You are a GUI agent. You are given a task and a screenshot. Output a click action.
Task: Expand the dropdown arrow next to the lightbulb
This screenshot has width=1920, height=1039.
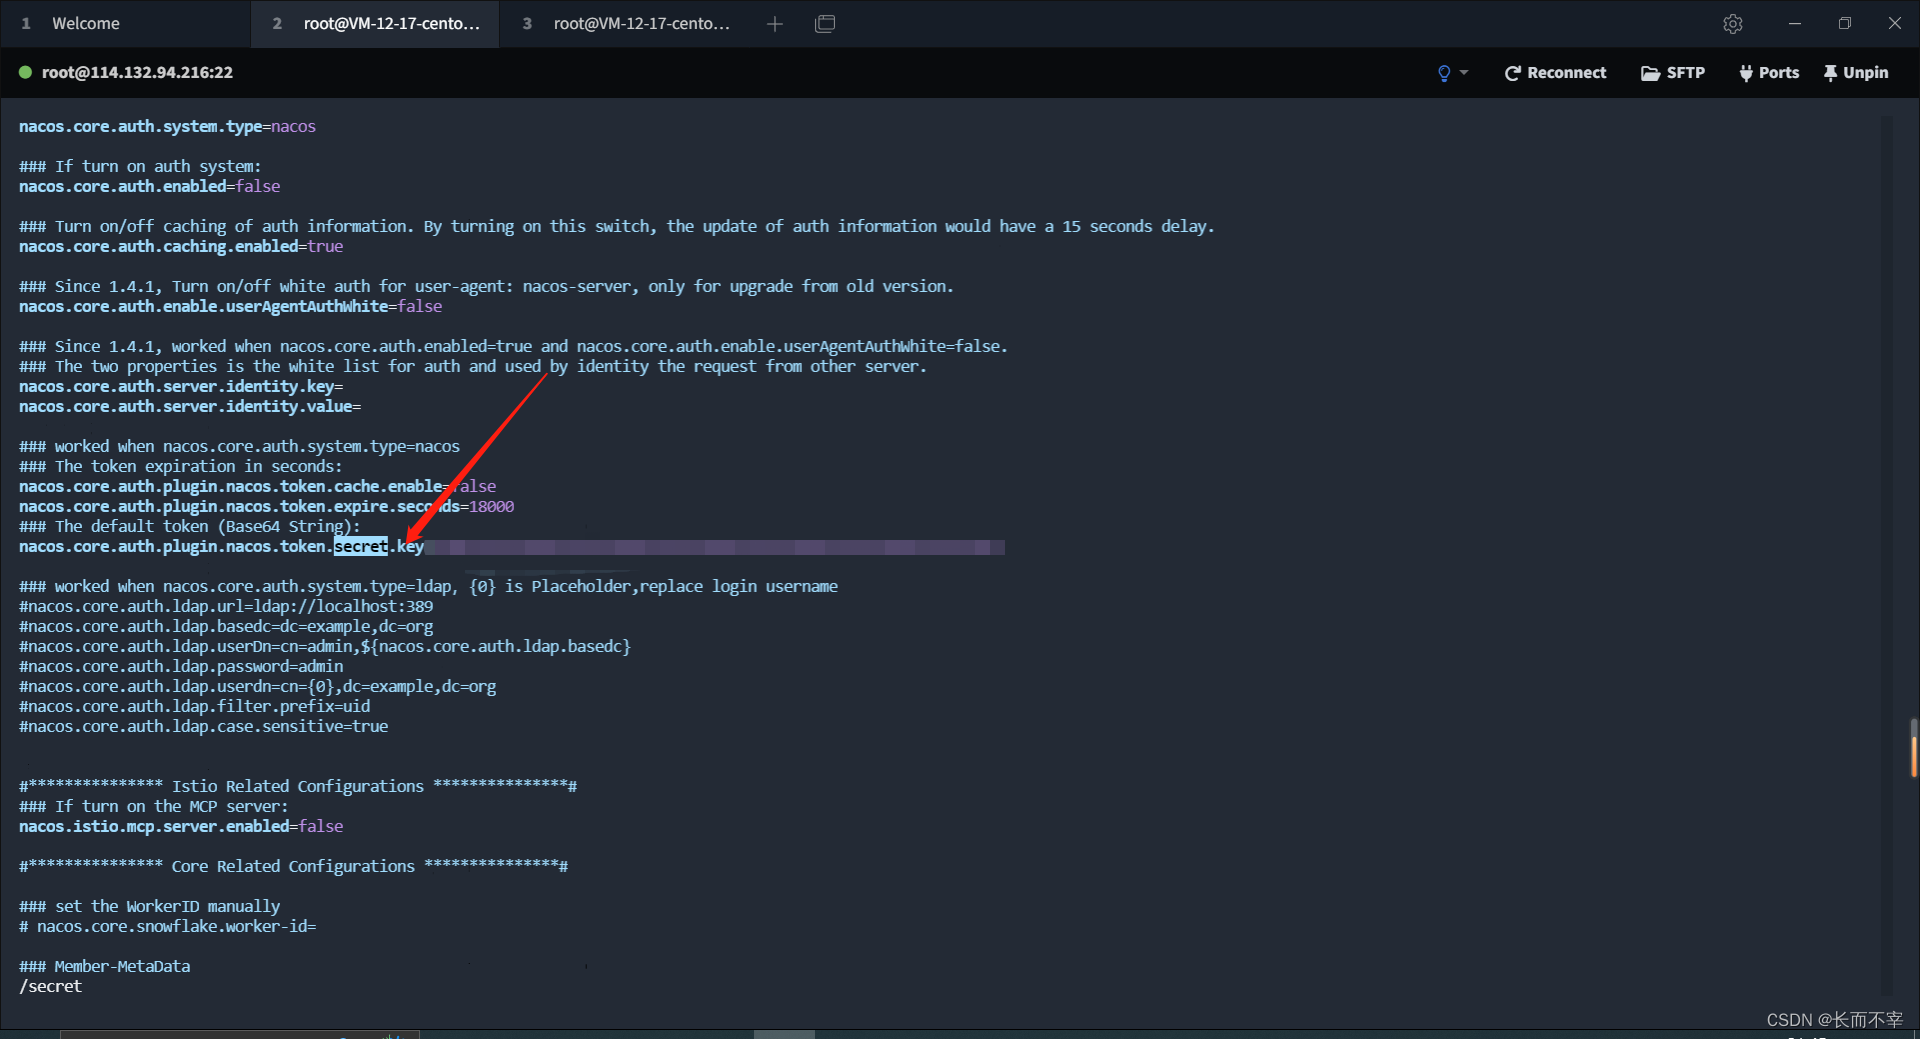[x=1463, y=72]
